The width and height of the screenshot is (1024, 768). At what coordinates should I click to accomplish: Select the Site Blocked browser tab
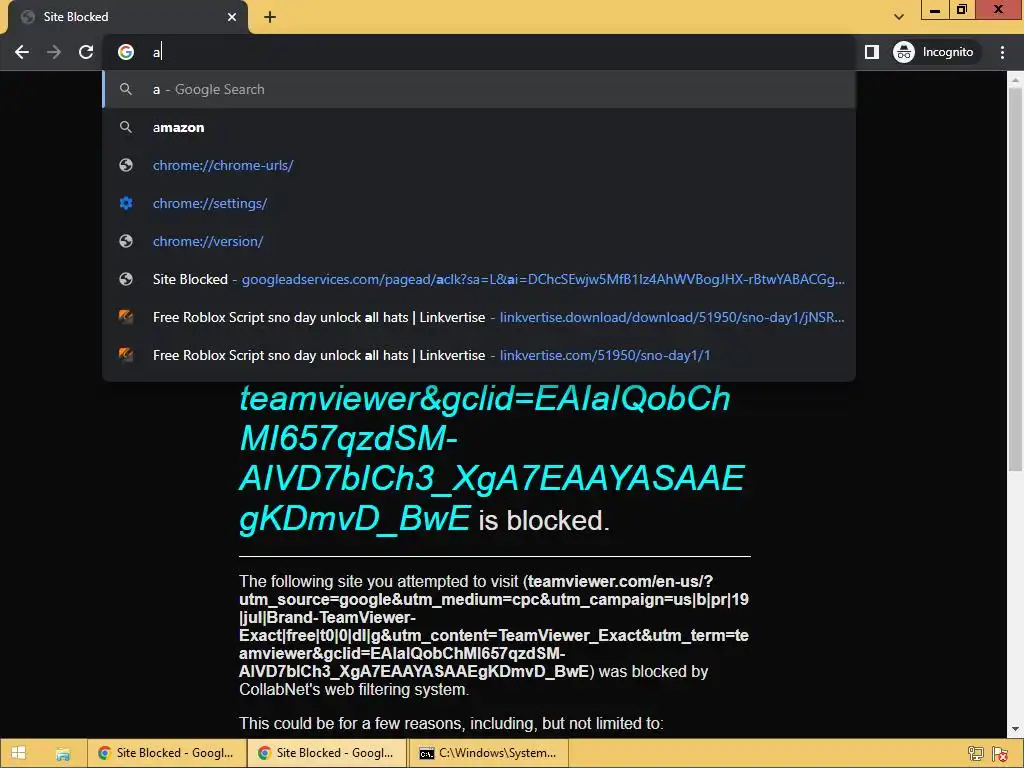point(128,18)
